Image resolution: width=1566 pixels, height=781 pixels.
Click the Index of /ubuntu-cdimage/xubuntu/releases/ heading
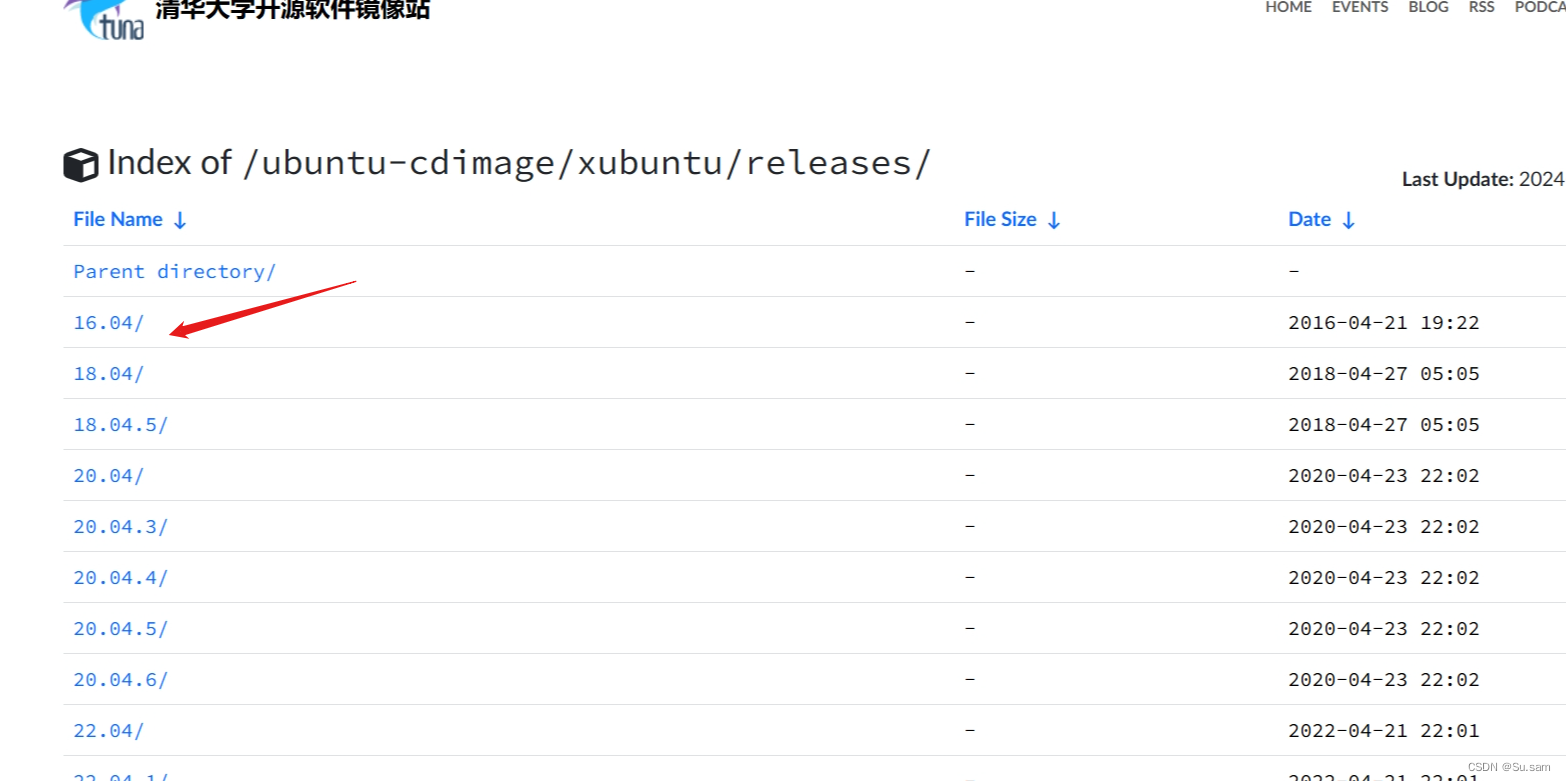point(519,163)
